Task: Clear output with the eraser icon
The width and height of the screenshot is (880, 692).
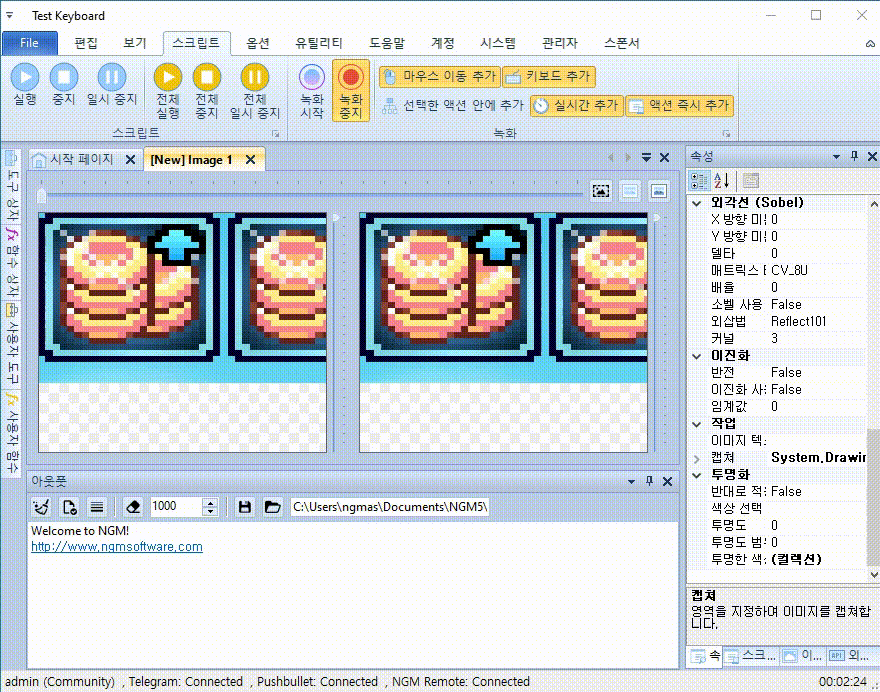Action: click(x=133, y=507)
